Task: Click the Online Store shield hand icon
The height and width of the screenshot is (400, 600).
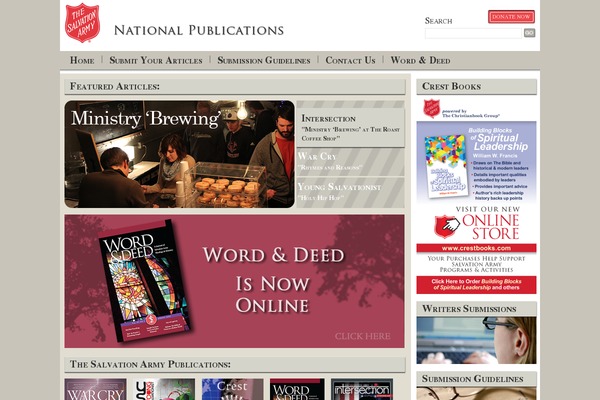Action: pos(447,226)
